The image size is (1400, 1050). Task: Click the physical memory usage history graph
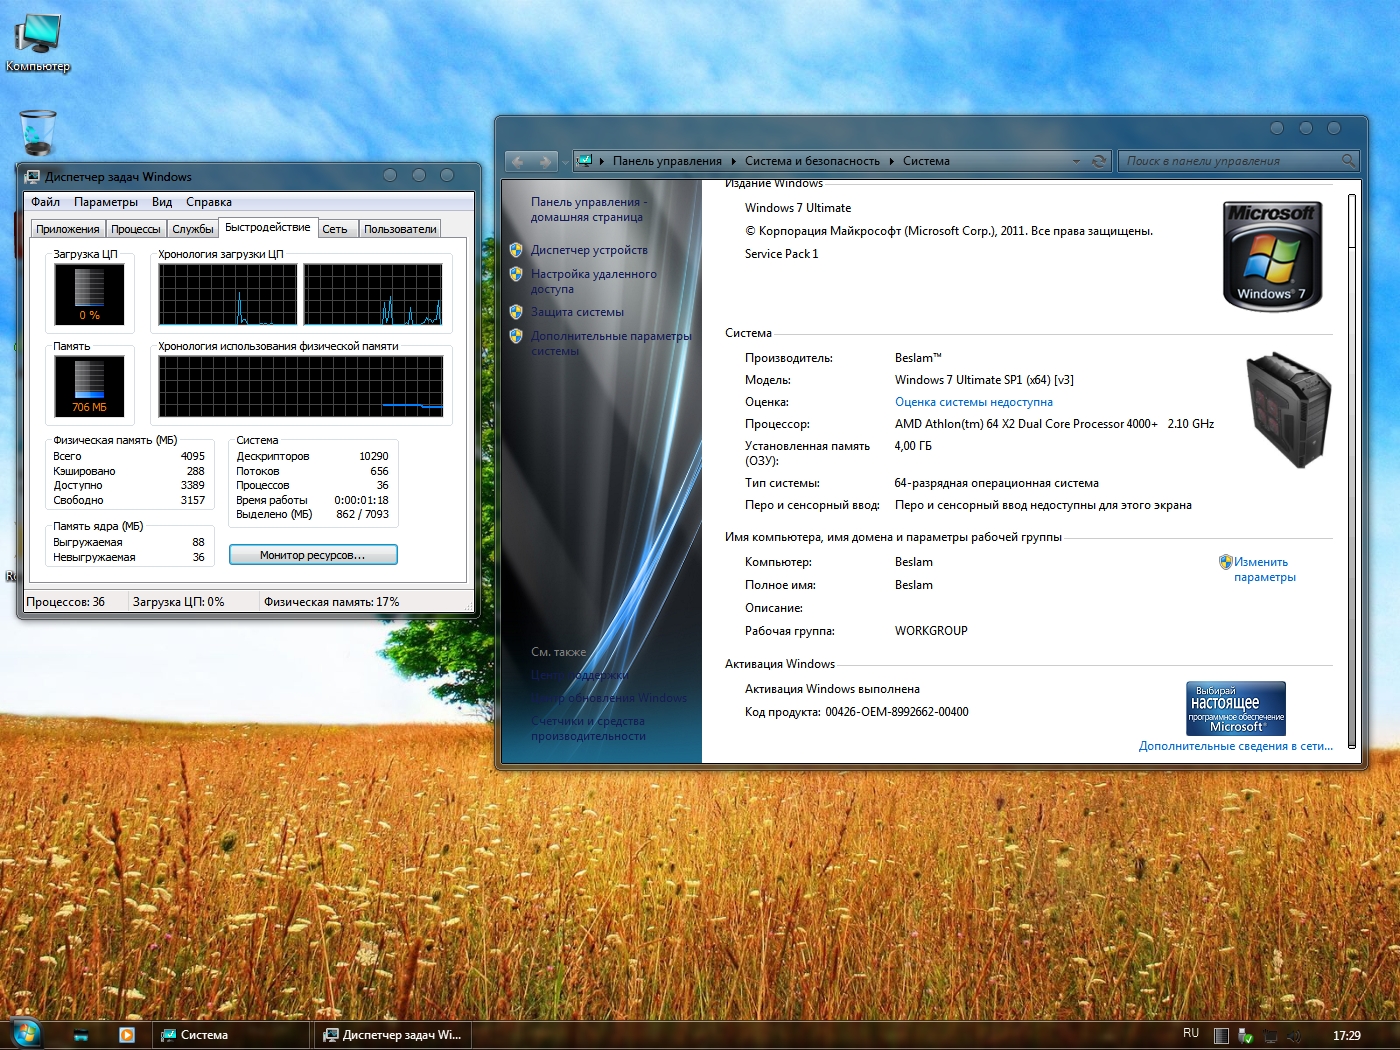tap(300, 386)
